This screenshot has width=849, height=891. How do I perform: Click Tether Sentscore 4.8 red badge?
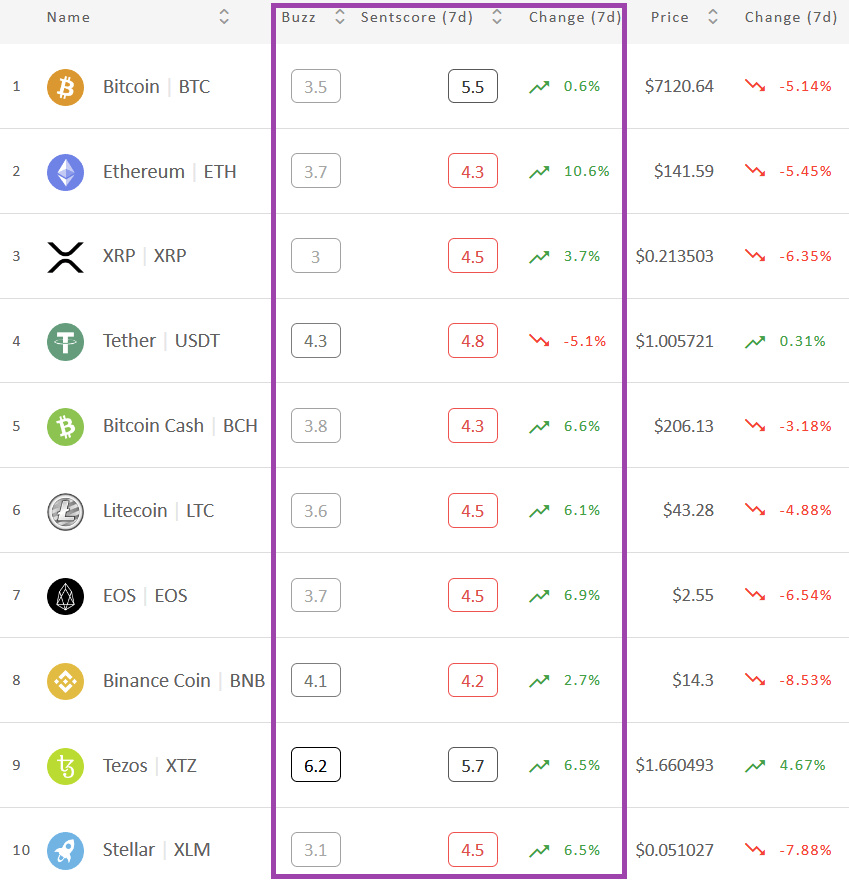click(x=473, y=340)
